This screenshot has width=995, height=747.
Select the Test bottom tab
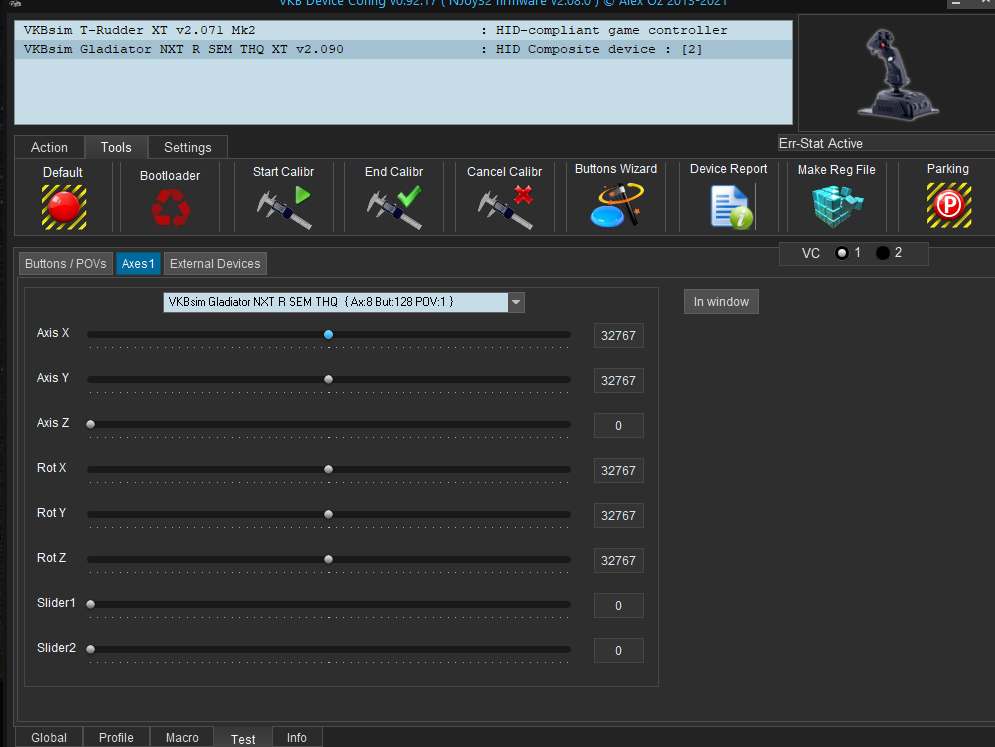pyautogui.click(x=243, y=739)
